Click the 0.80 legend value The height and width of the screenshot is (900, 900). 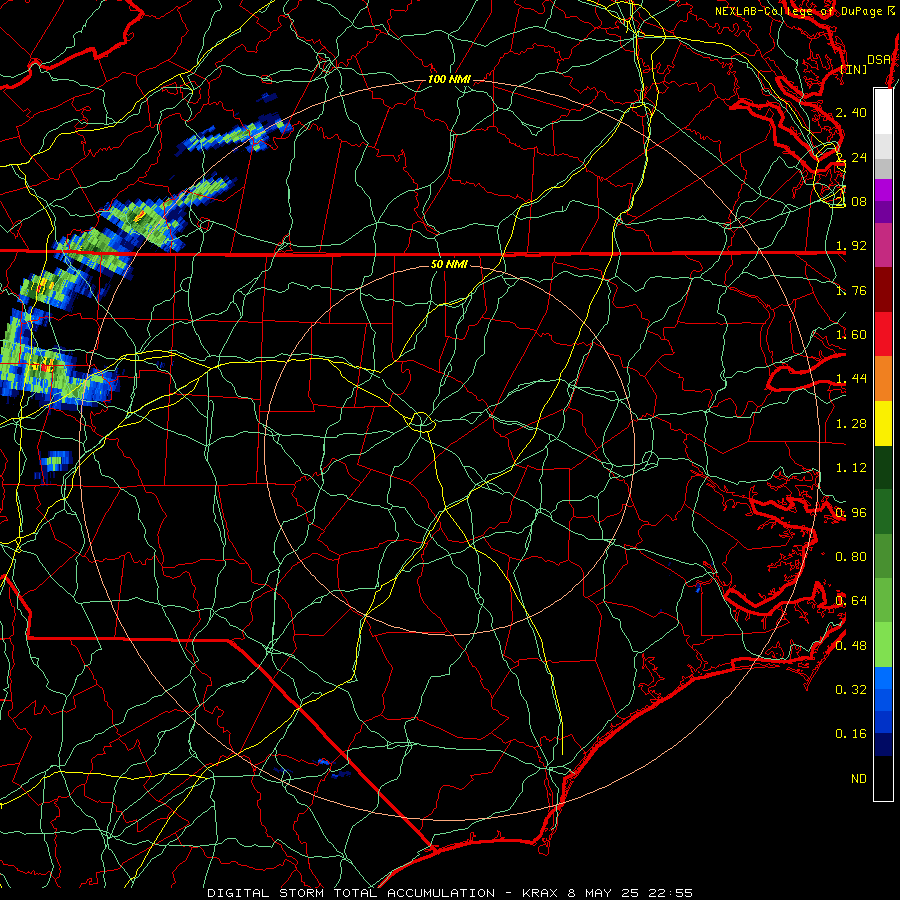851,557
